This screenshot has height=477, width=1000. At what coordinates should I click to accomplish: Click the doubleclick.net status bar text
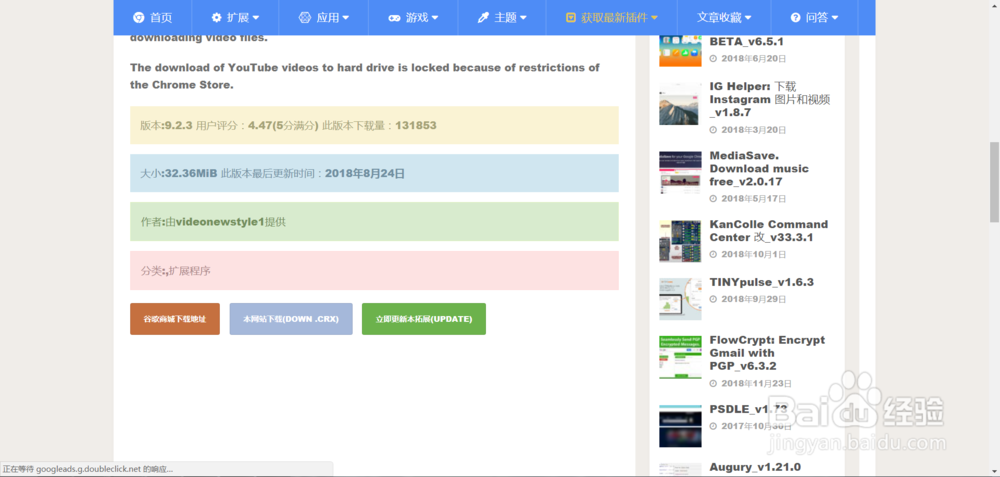[88, 469]
